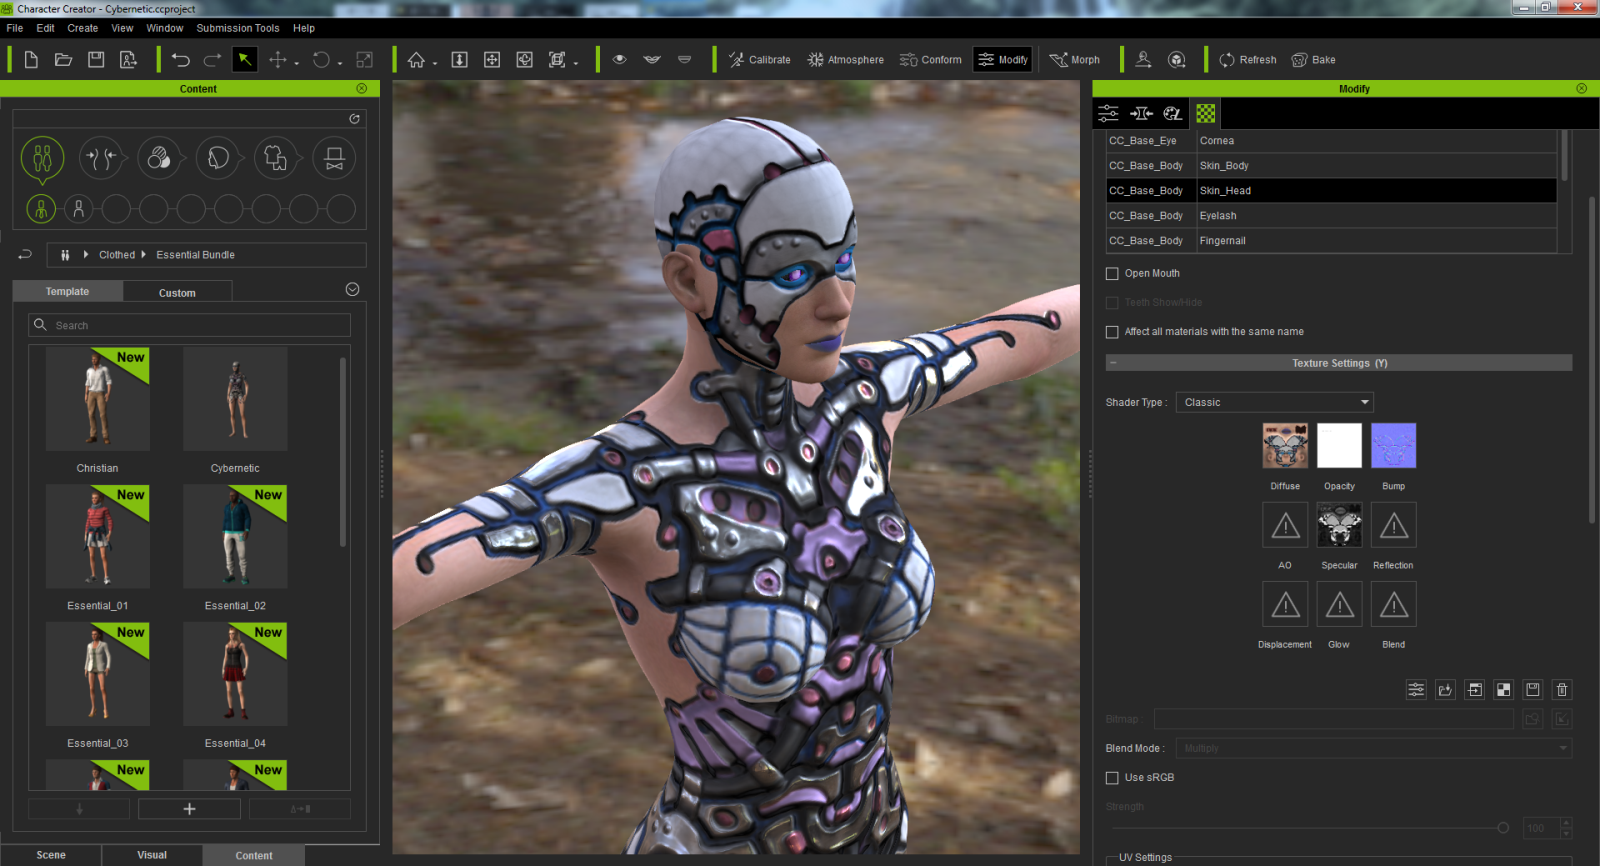1600x866 pixels.
Task: Choose the Move gizmo tool
Action: (x=278, y=60)
